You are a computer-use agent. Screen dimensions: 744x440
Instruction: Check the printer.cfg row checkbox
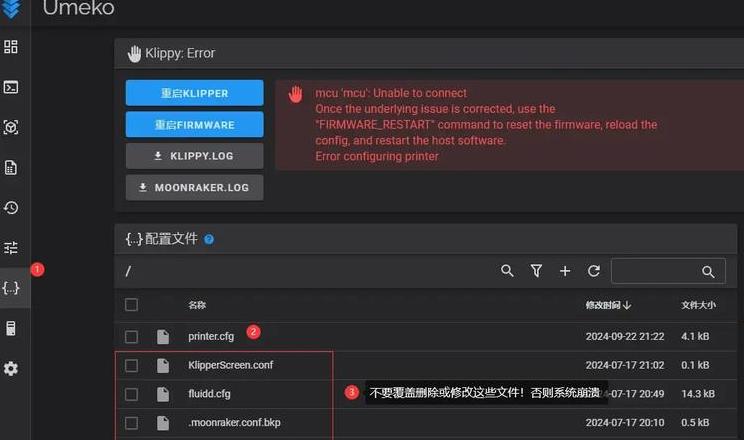(131, 337)
